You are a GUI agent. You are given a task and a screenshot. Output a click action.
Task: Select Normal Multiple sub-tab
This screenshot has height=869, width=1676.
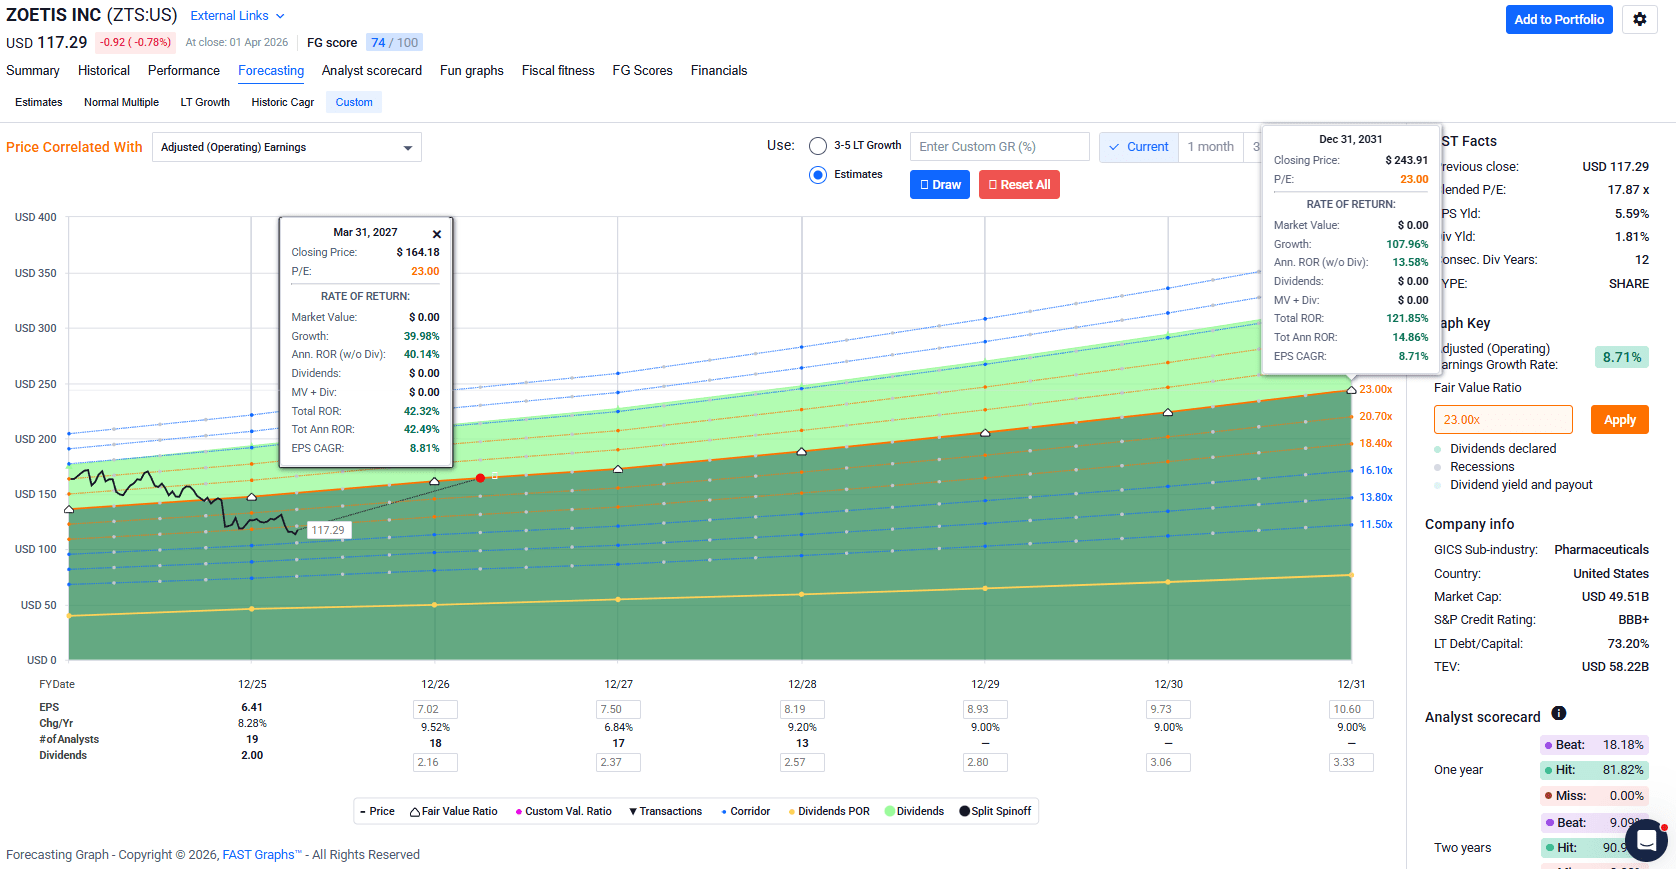pos(122,102)
